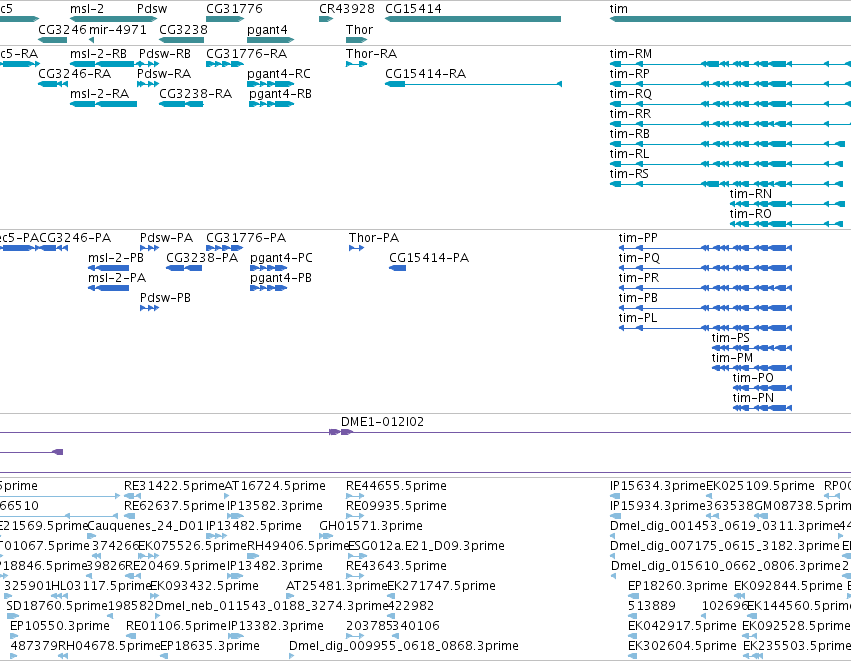Click the RE01106.5prime cDNA label
851x661 pixels.
point(176,626)
